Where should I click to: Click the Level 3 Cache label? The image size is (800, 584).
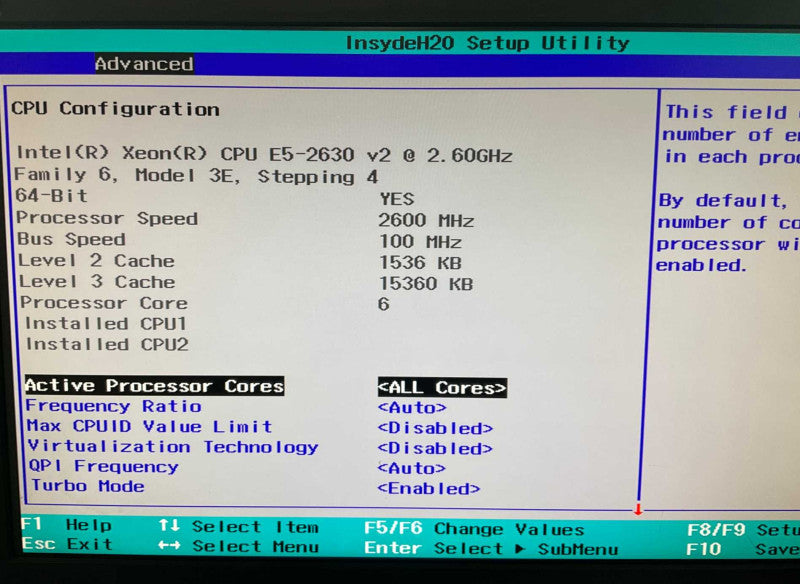point(97,282)
